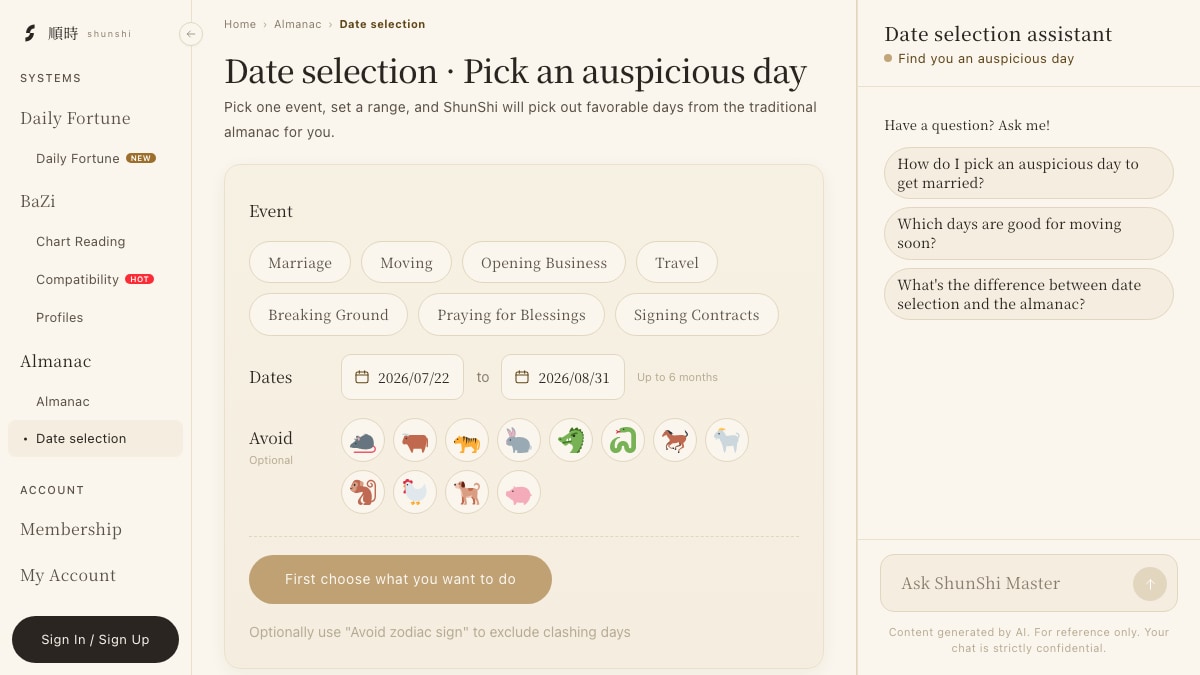
Task: Collapse the sidebar with the arrow button
Action: (x=191, y=34)
